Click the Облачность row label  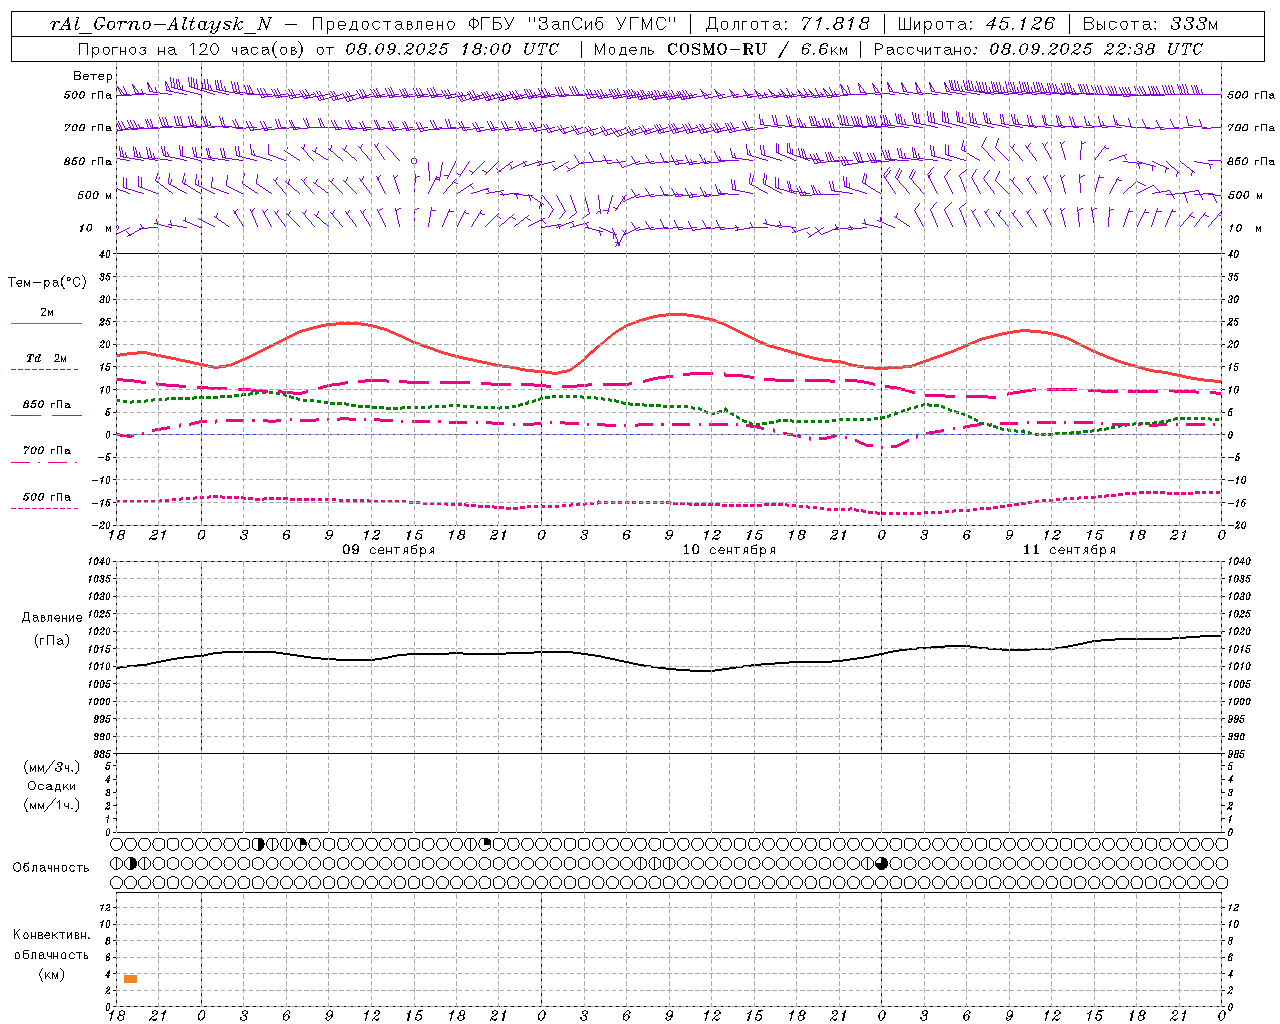click(x=51, y=868)
